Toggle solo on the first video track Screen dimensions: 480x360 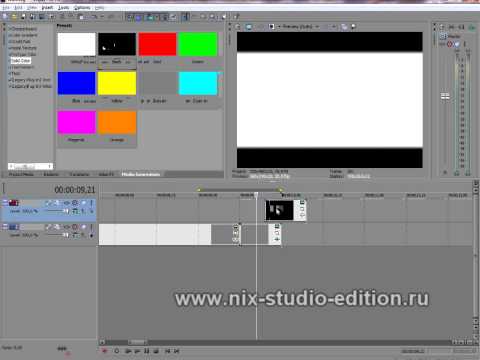[x=91, y=203]
